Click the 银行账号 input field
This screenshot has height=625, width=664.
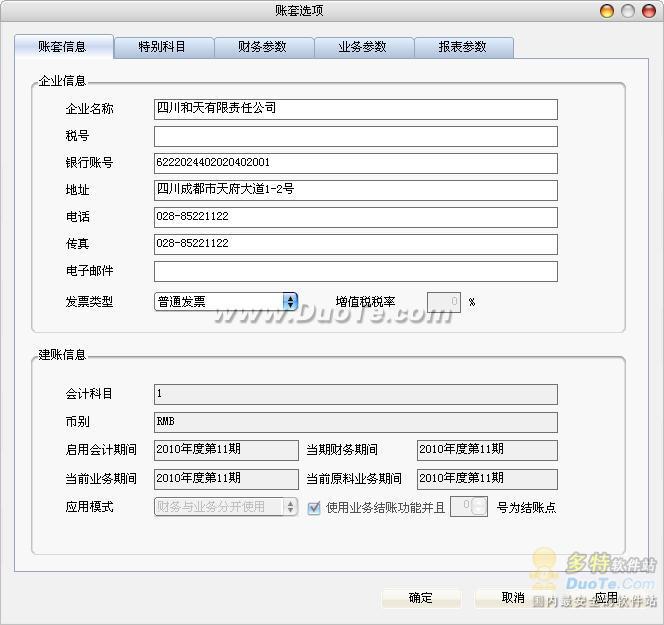[x=356, y=163]
